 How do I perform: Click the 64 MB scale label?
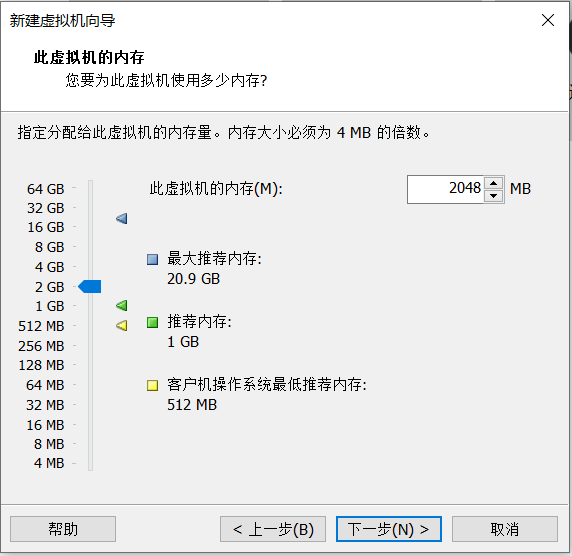tap(45, 385)
